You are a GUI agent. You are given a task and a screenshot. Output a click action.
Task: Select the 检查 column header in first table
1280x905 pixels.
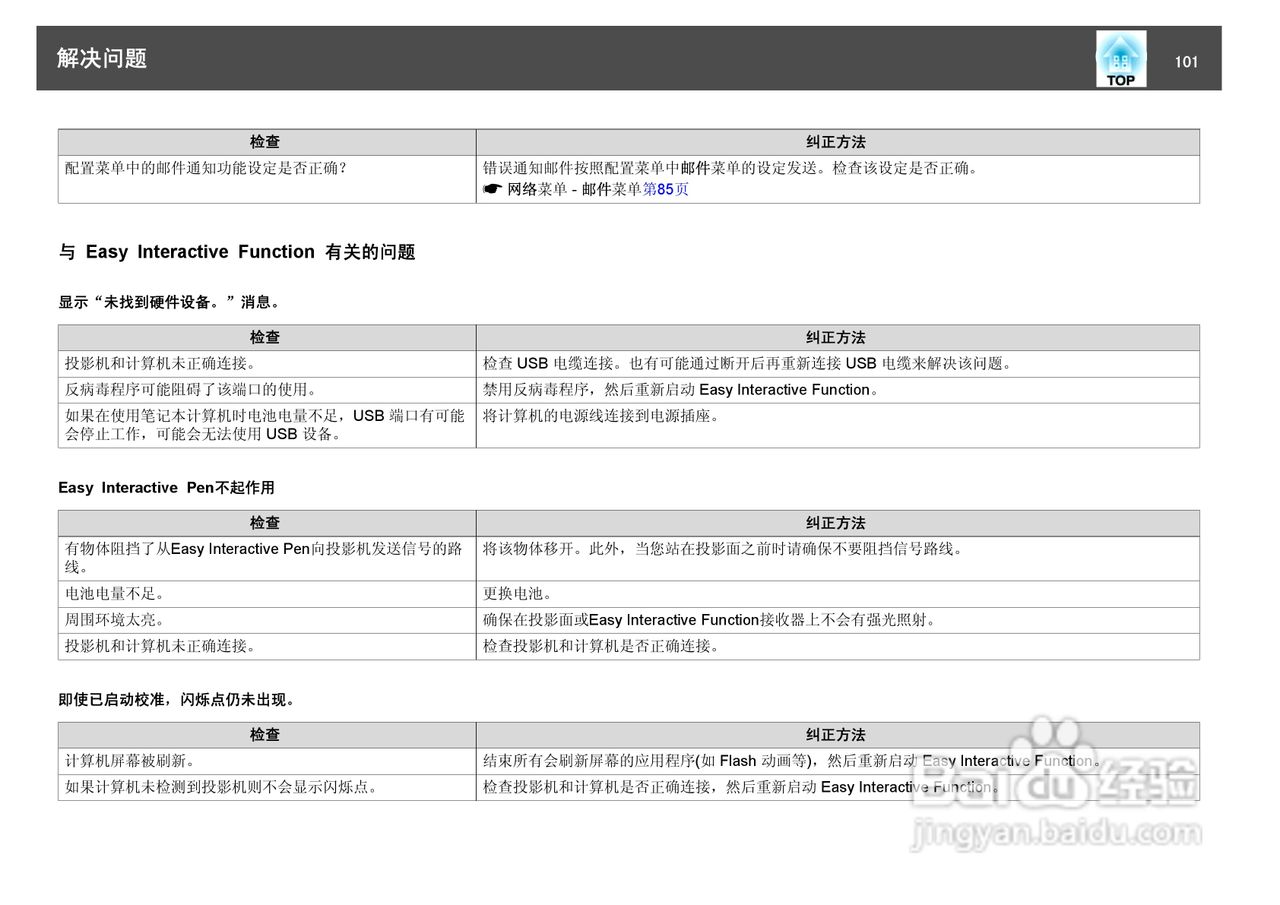point(266,142)
